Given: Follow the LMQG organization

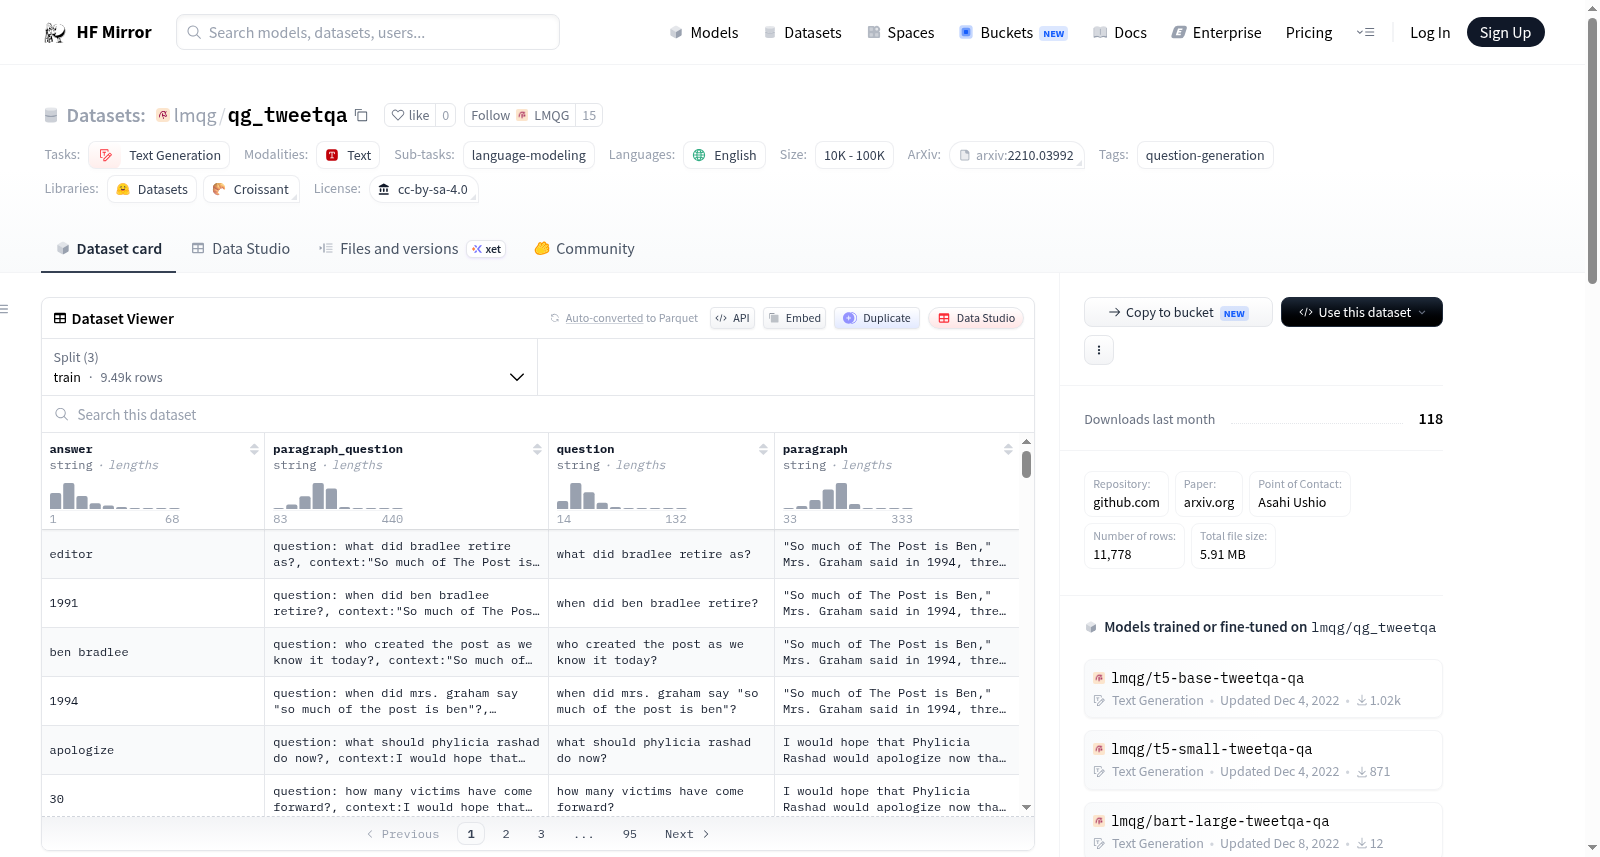Looking at the screenshot, I should click(520, 115).
